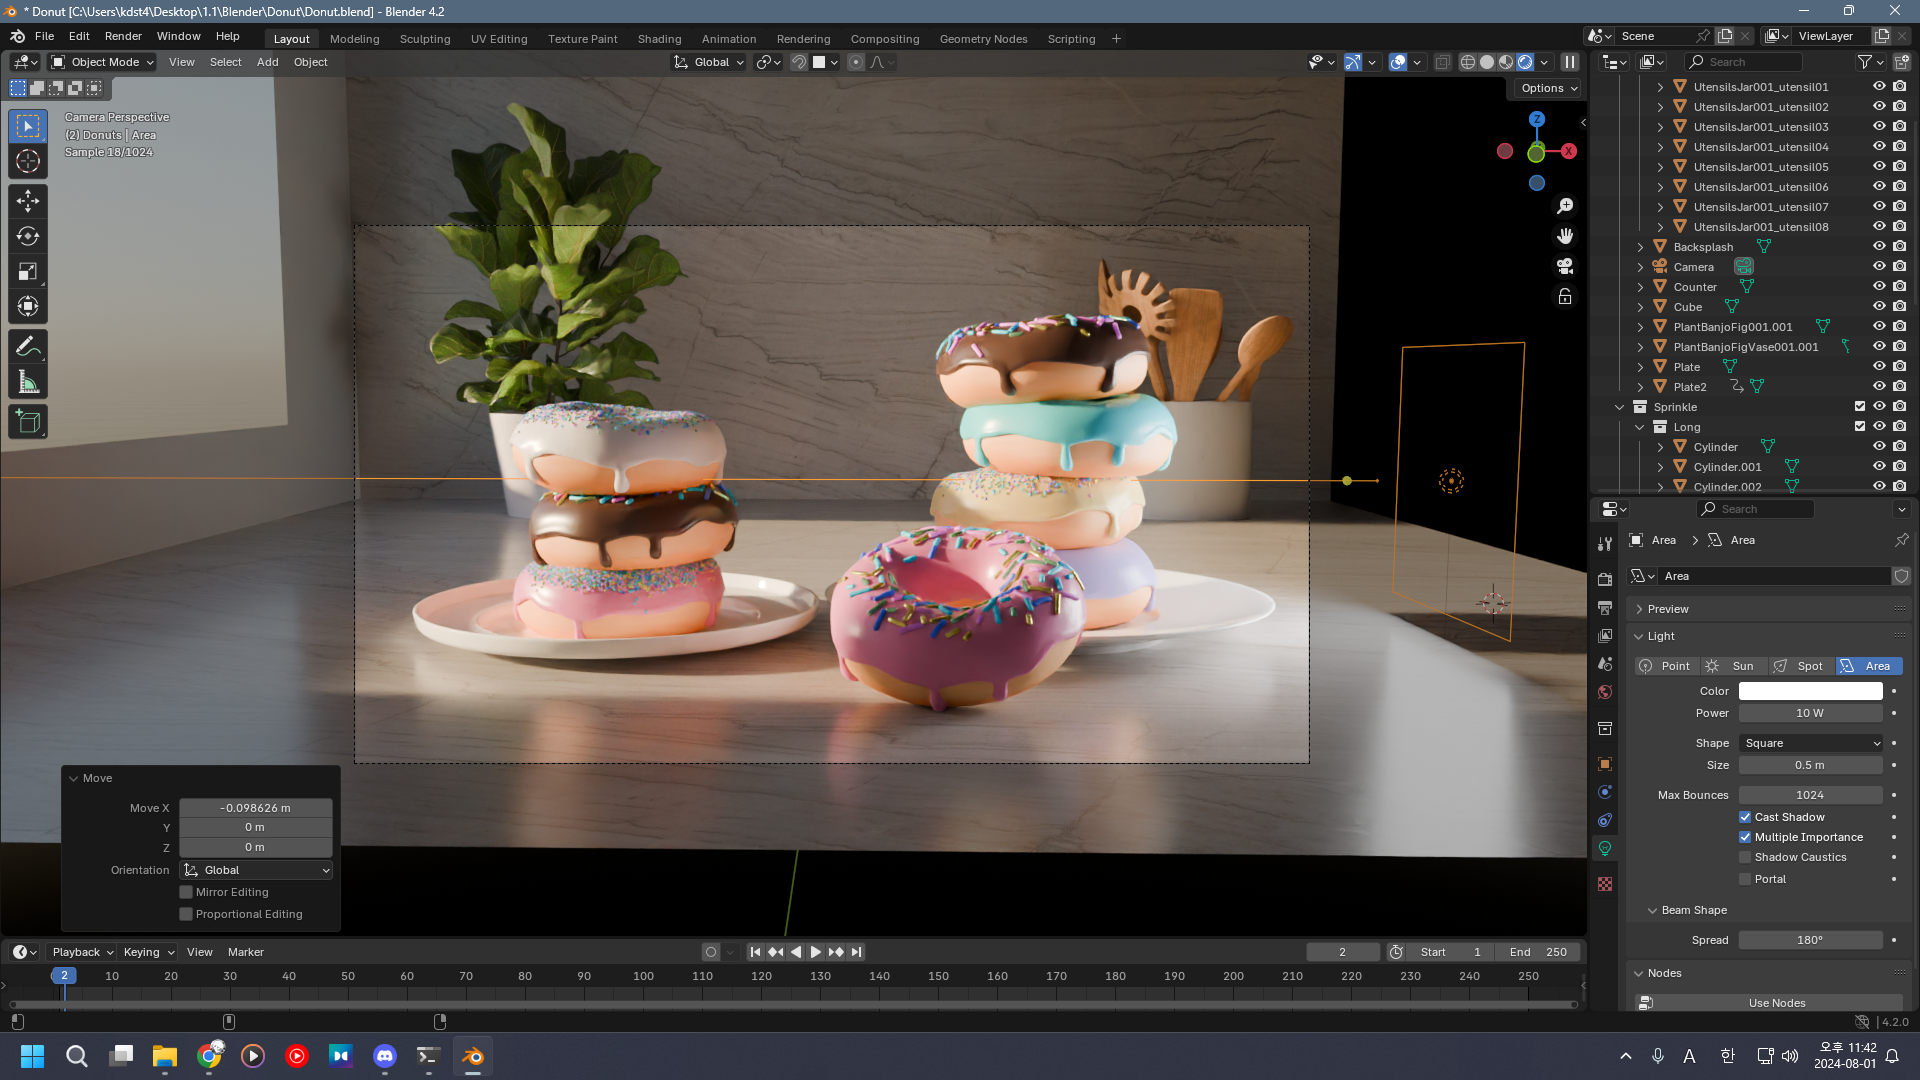This screenshot has width=1920, height=1080.
Task: Open the Render menu
Action: tap(123, 36)
